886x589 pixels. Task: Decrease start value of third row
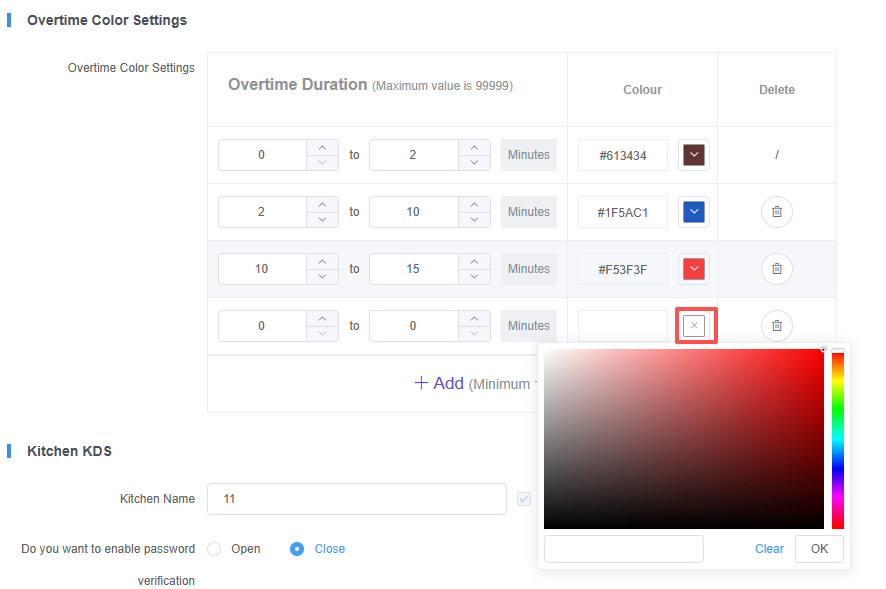pos(322,276)
